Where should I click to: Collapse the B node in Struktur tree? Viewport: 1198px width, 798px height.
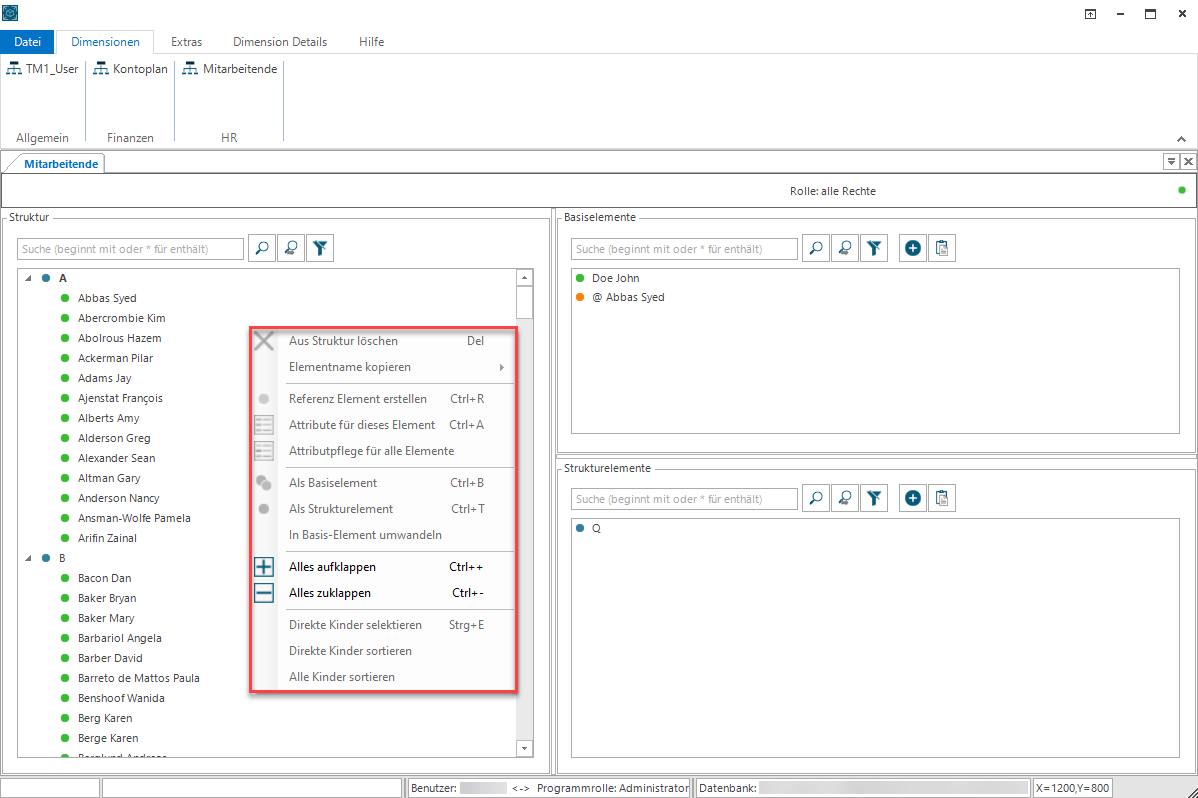click(28, 558)
